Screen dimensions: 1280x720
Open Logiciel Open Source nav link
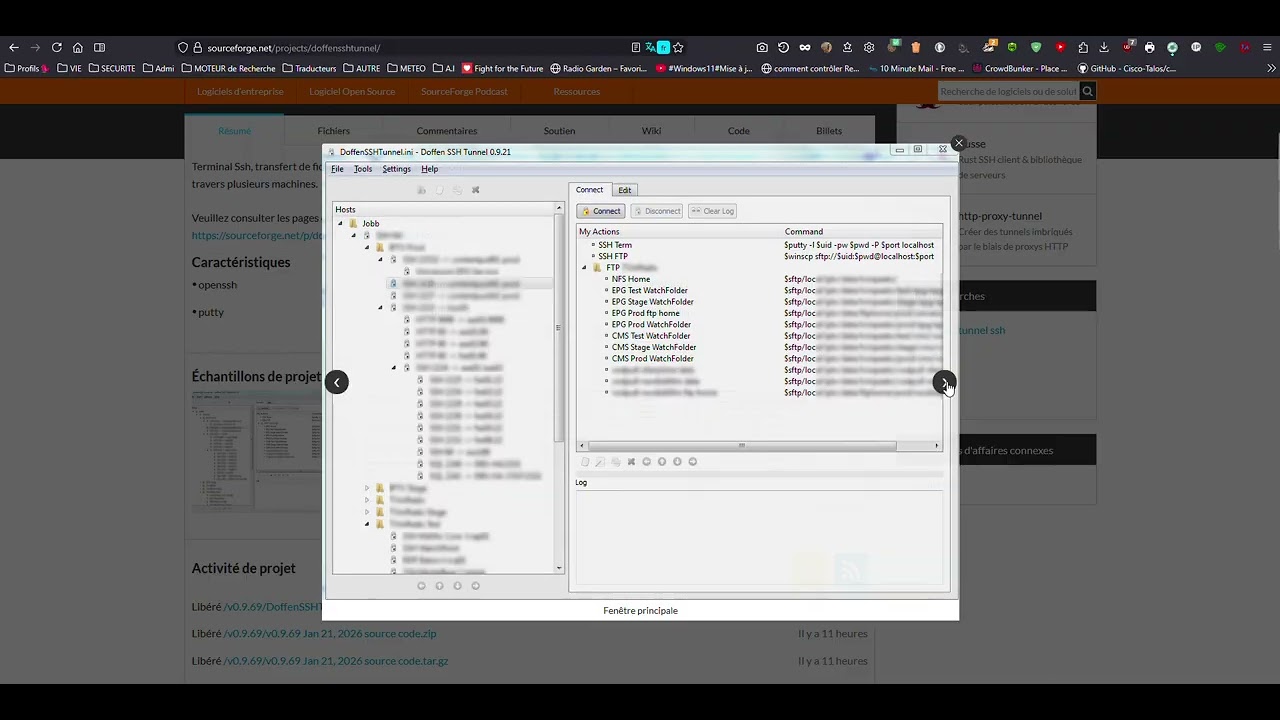pos(352,91)
